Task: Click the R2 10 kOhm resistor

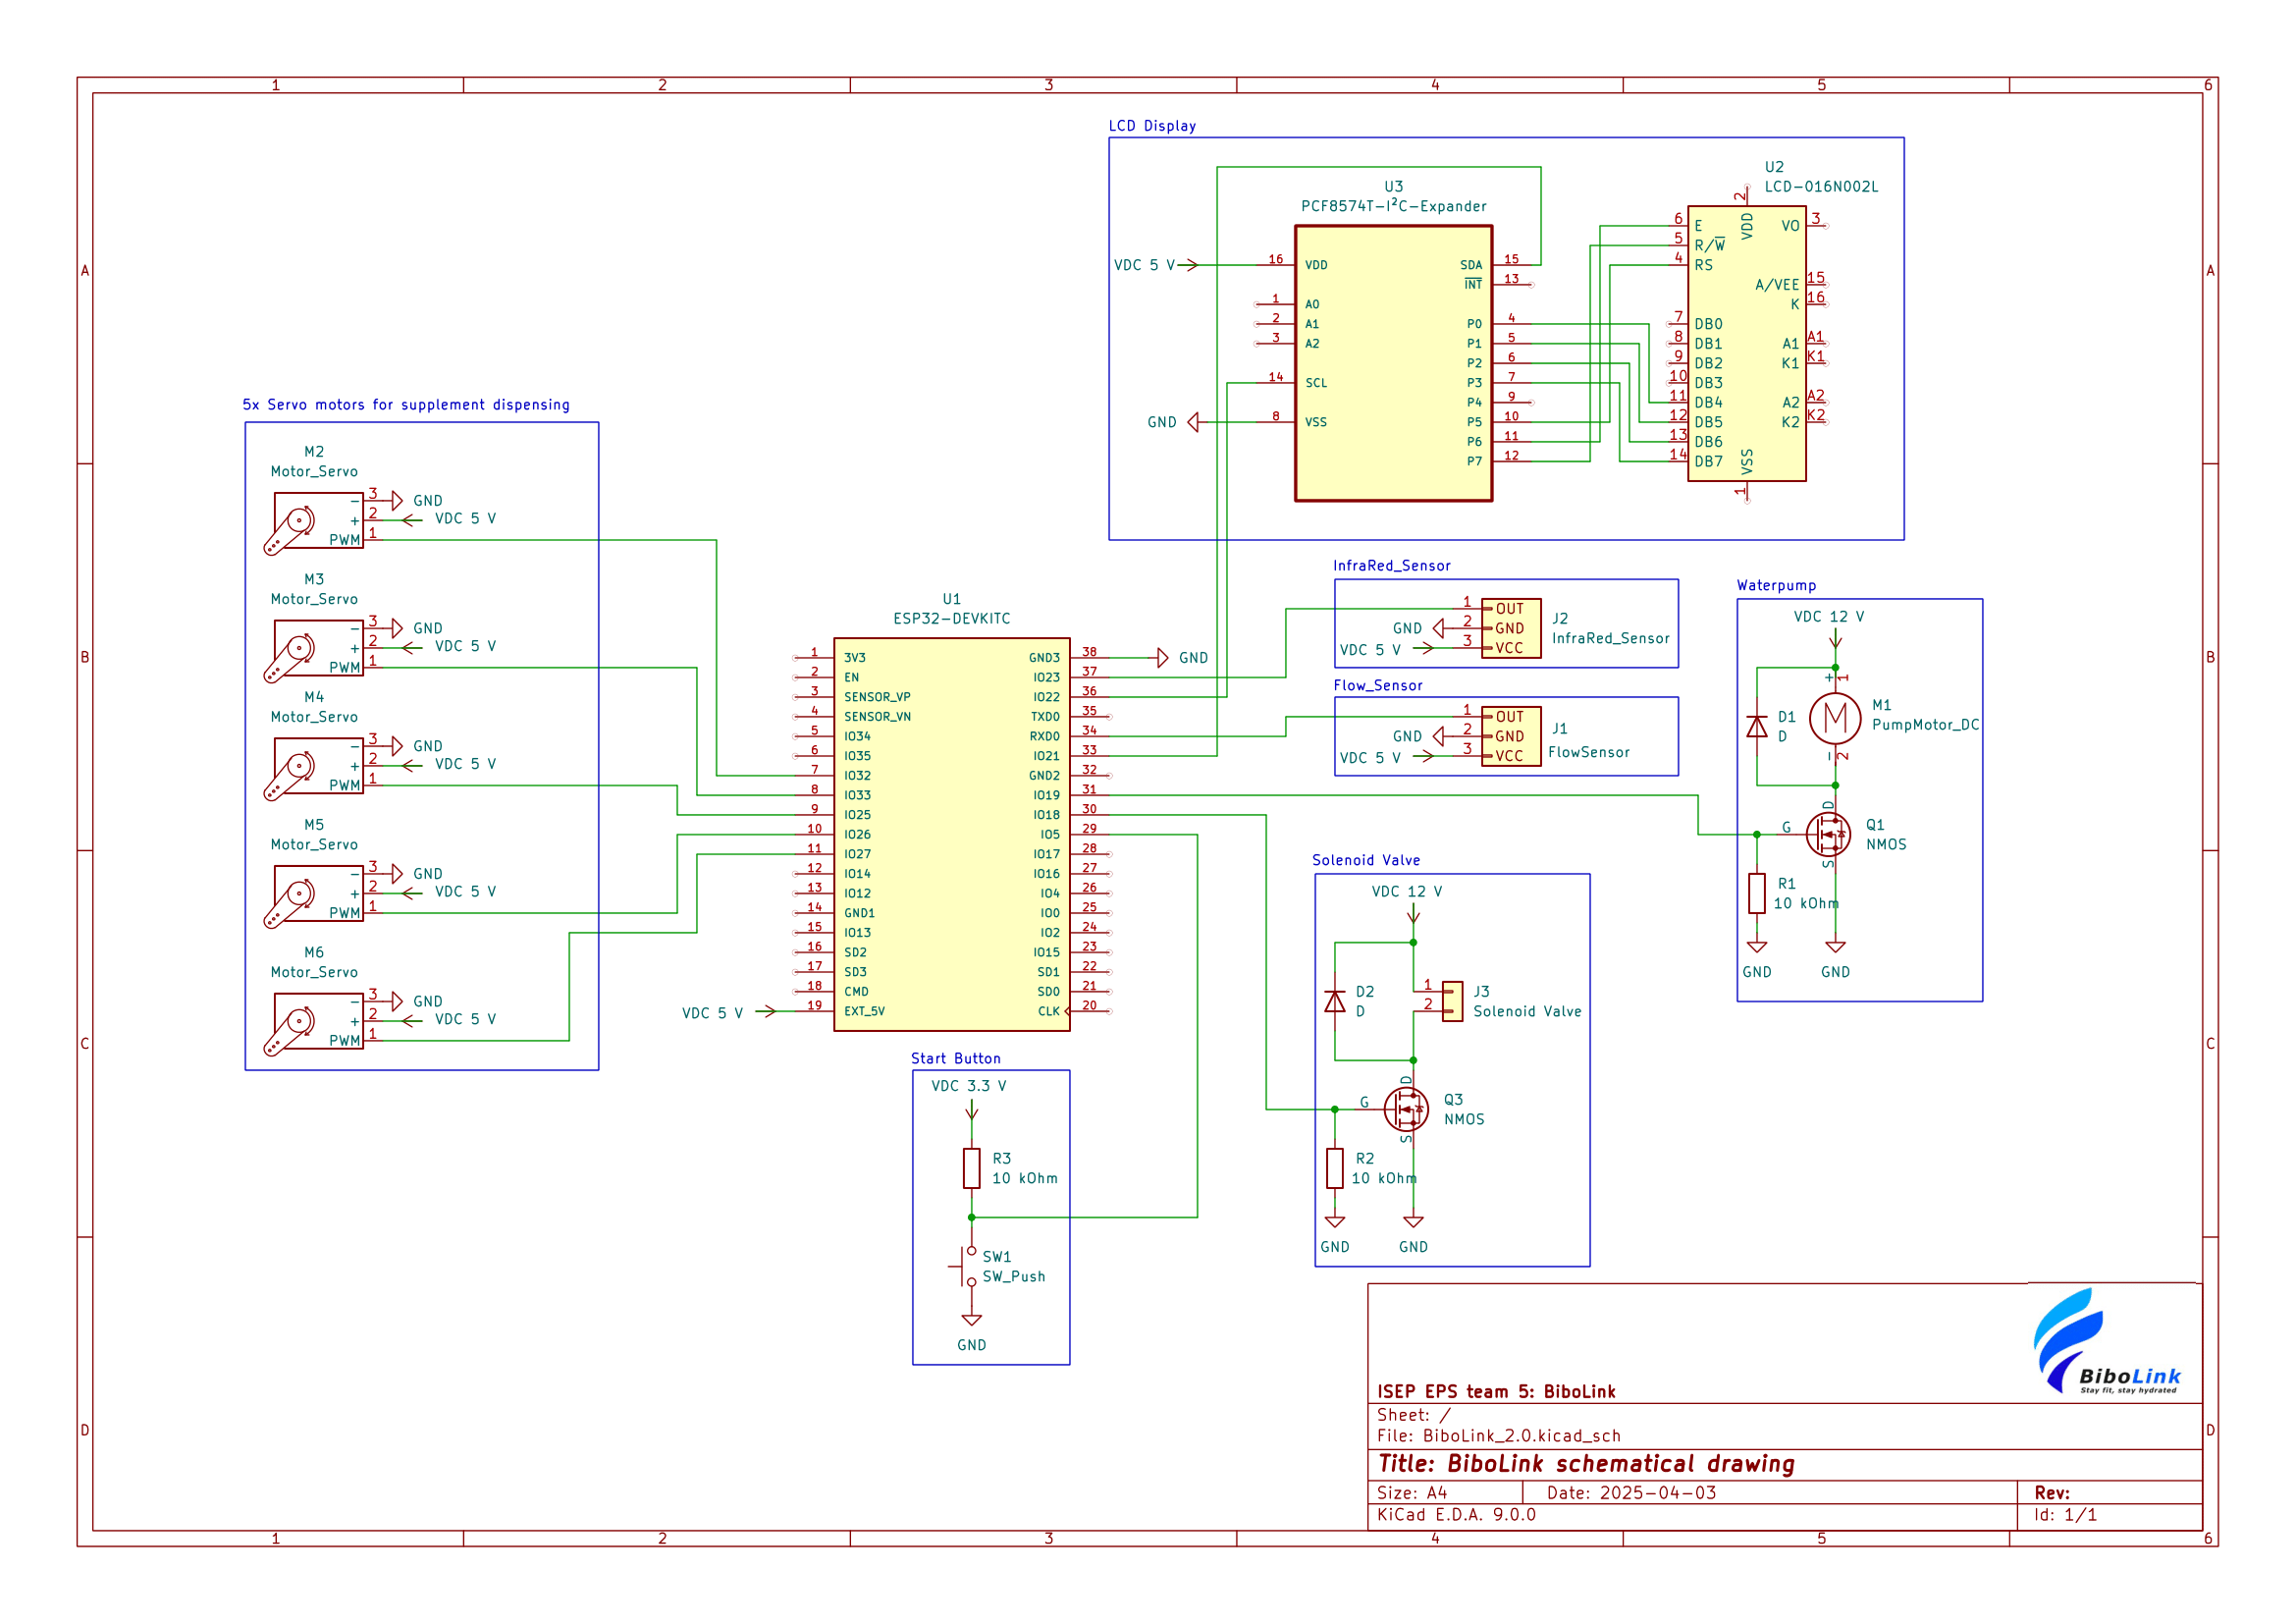Action: (x=1335, y=1168)
